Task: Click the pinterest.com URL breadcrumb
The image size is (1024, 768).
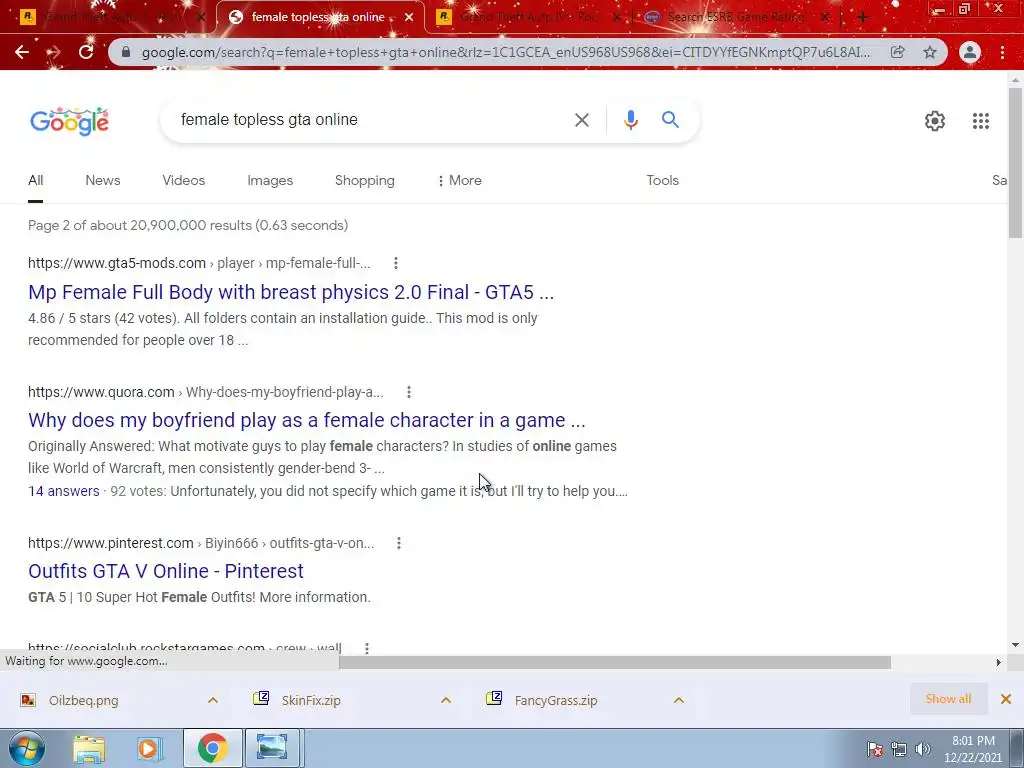Action: pos(201,543)
